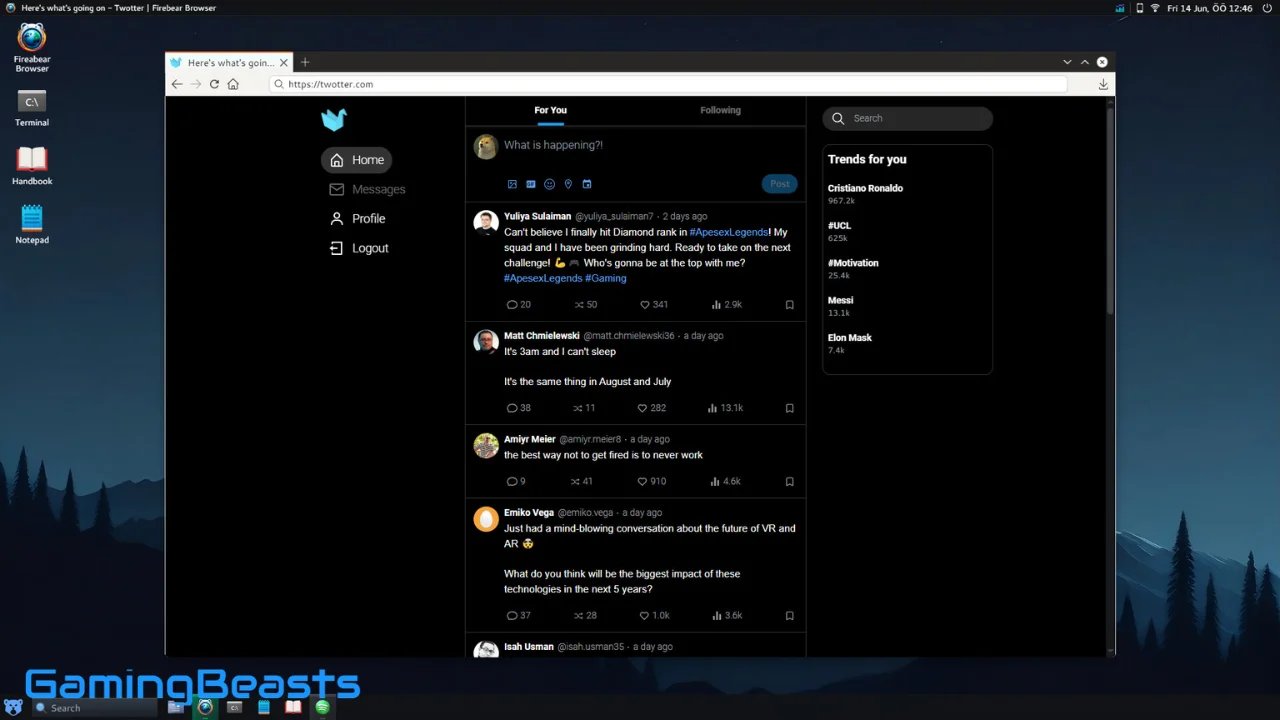Open the Handbook desktop icon

pyautogui.click(x=31, y=166)
